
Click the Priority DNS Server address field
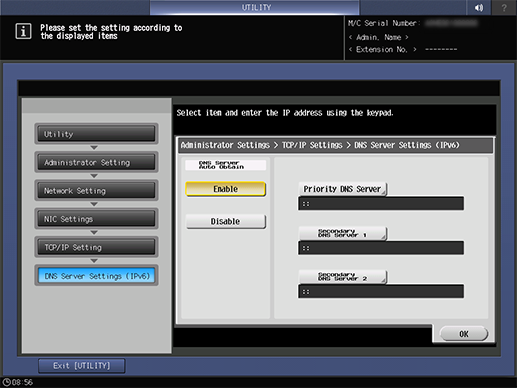pyautogui.click(x=381, y=203)
